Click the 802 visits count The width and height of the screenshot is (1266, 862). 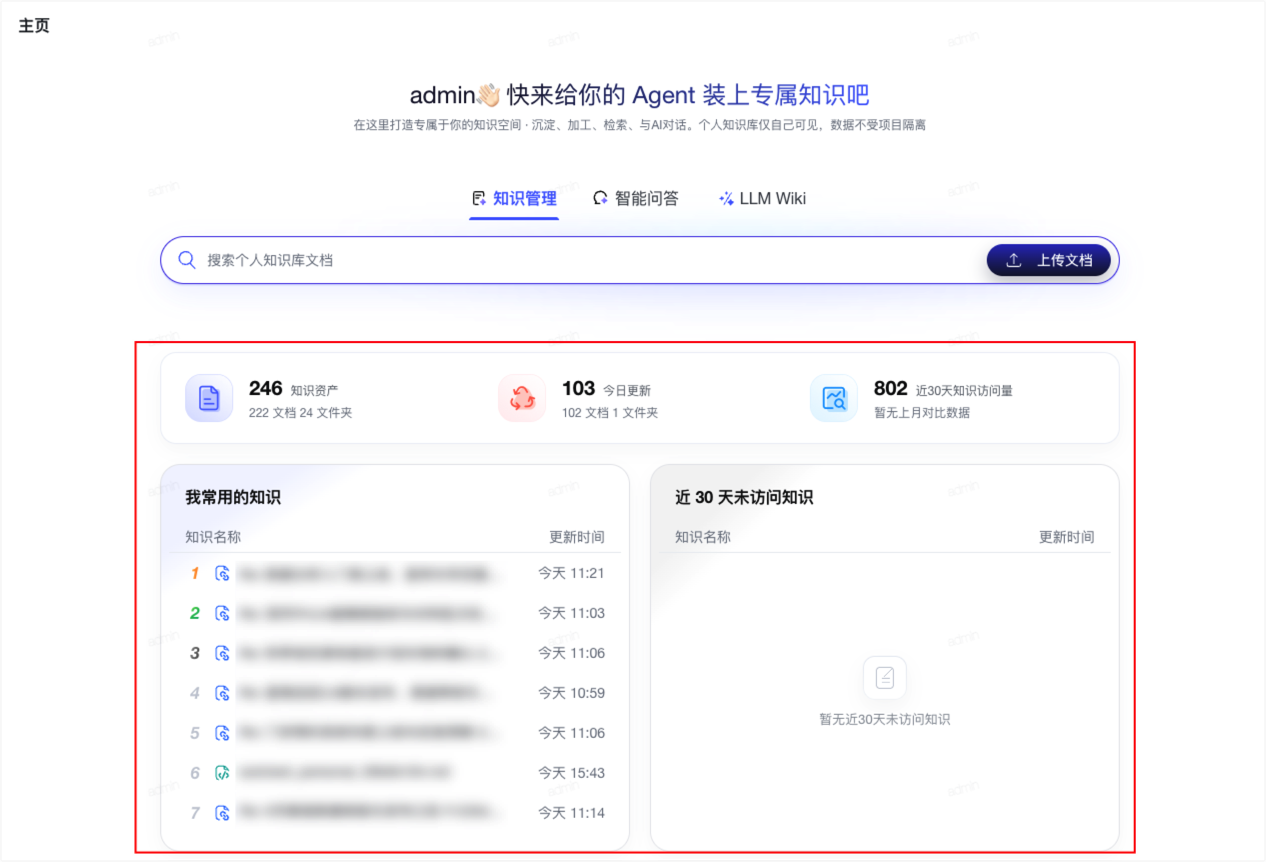coord(891,388)
